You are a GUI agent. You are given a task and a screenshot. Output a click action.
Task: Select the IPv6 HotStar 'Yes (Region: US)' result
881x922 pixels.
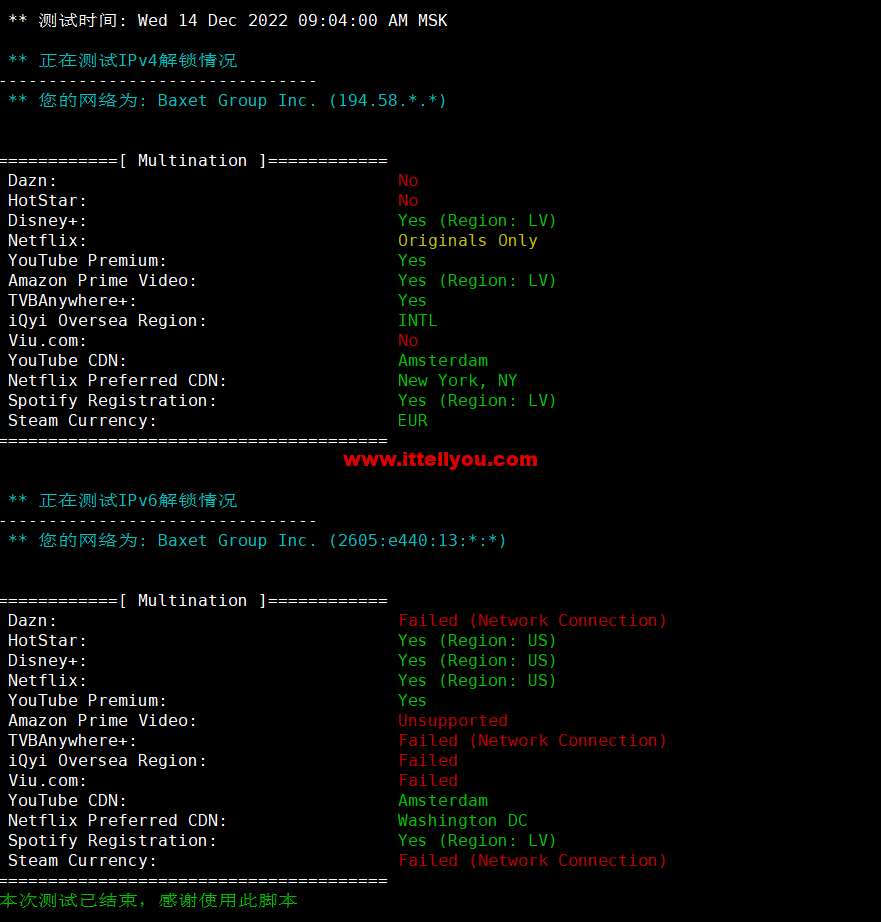[x=477, y=640]
